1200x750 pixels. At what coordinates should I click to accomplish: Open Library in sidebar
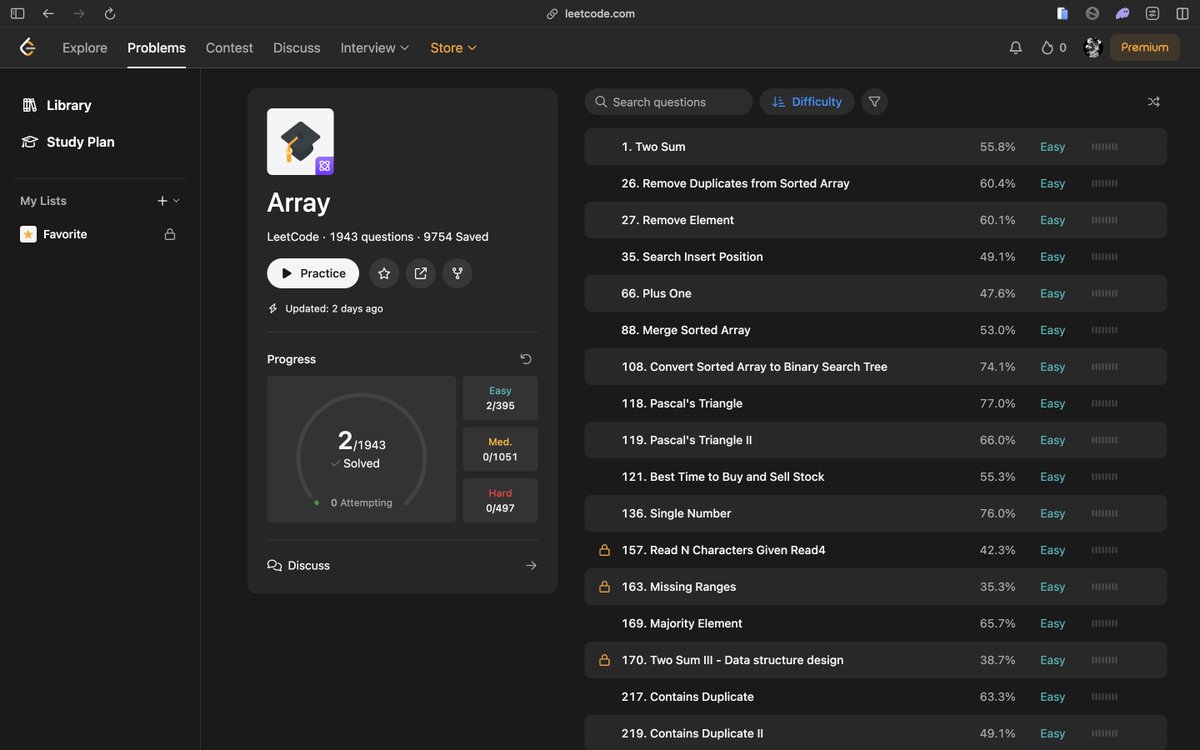click(69, 105)
